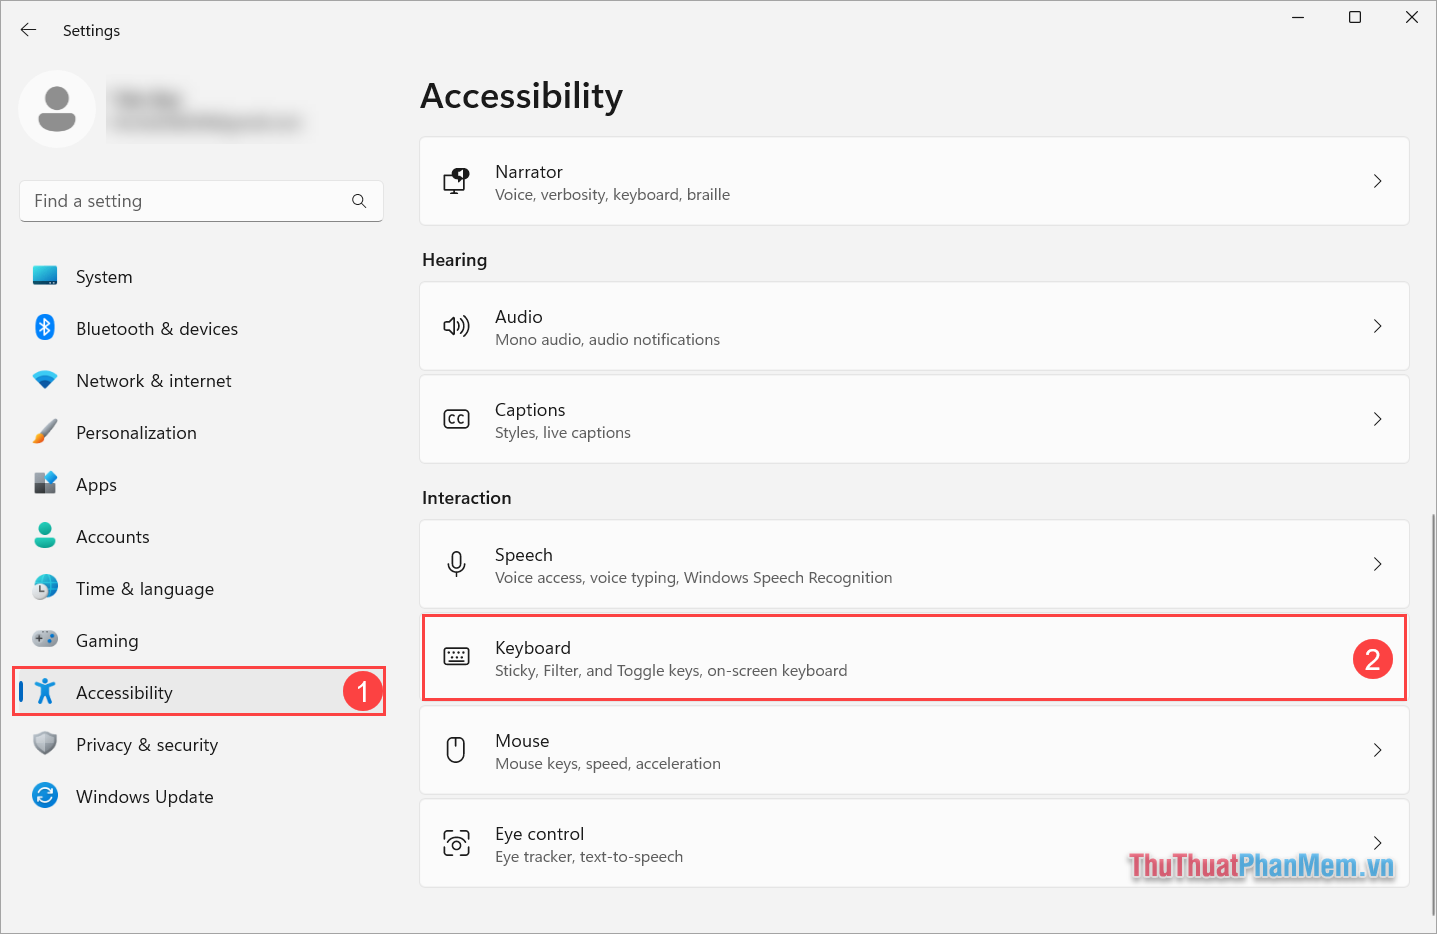Expand the Narrator settings chevron
1437x934 pixels.
tap(1377, 181)
